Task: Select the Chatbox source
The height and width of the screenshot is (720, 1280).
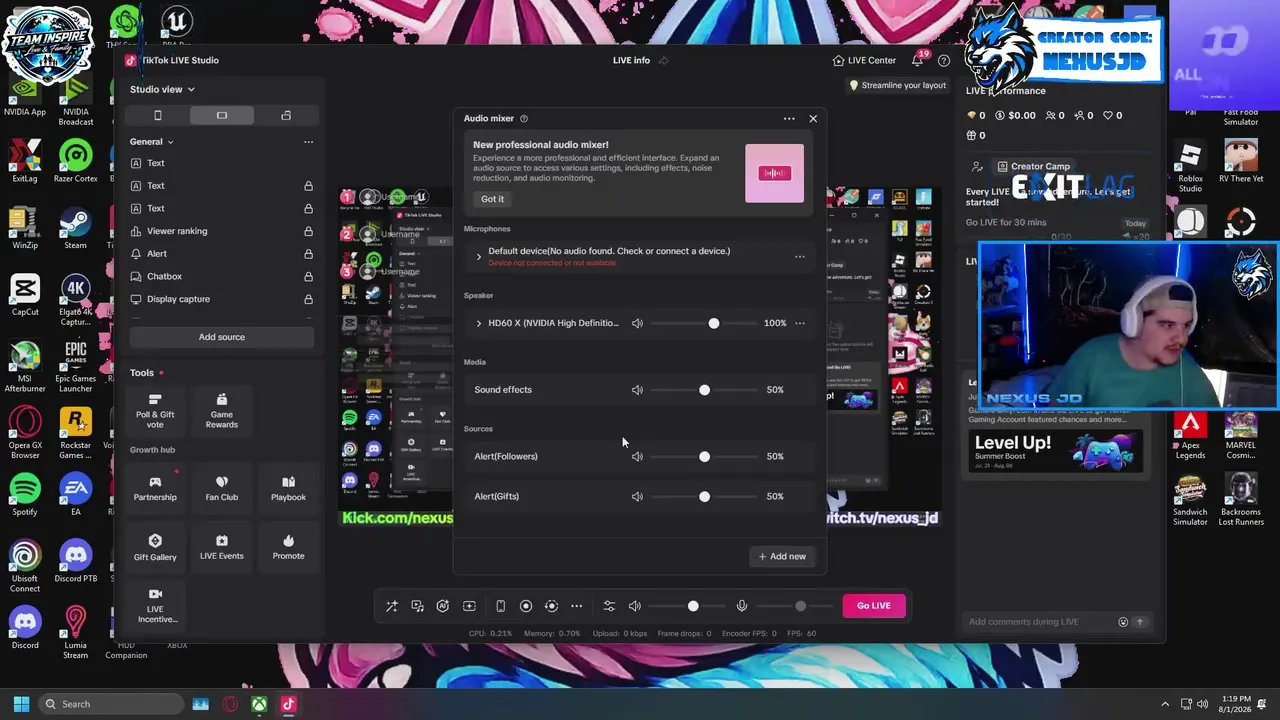Action: 164,276
